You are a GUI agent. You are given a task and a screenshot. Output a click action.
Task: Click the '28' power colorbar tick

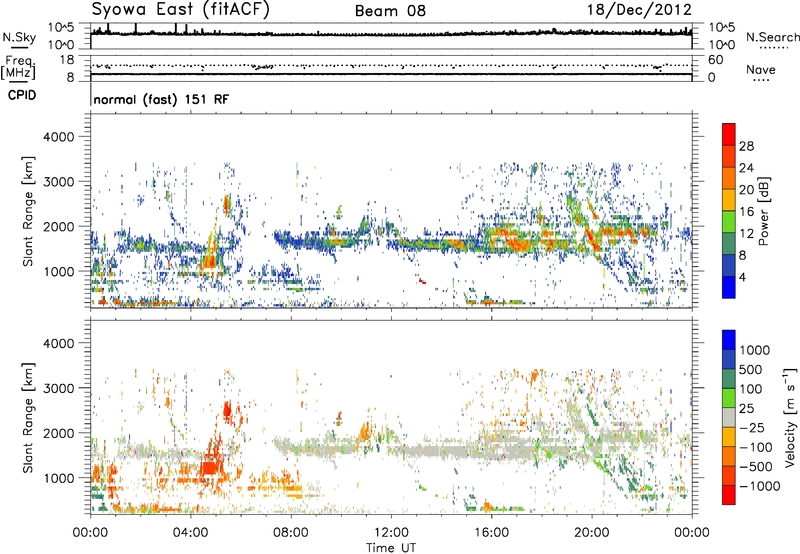(x=746, y=146)
